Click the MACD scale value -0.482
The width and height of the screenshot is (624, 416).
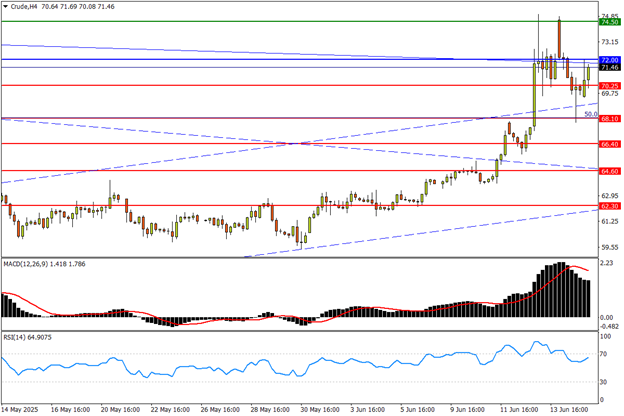610,326
